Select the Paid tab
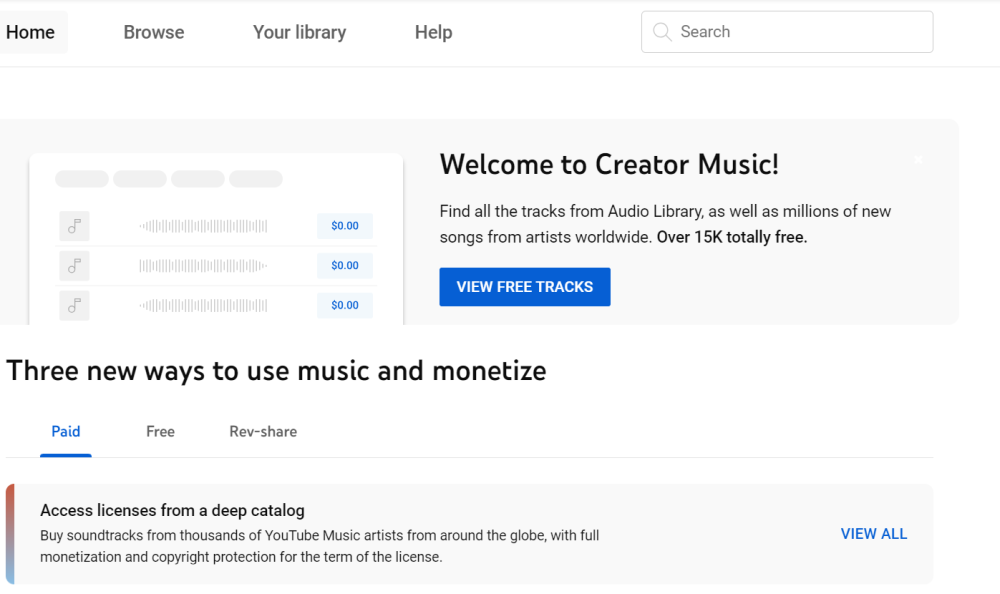The image size is (1000, 594). pos(66,432)
